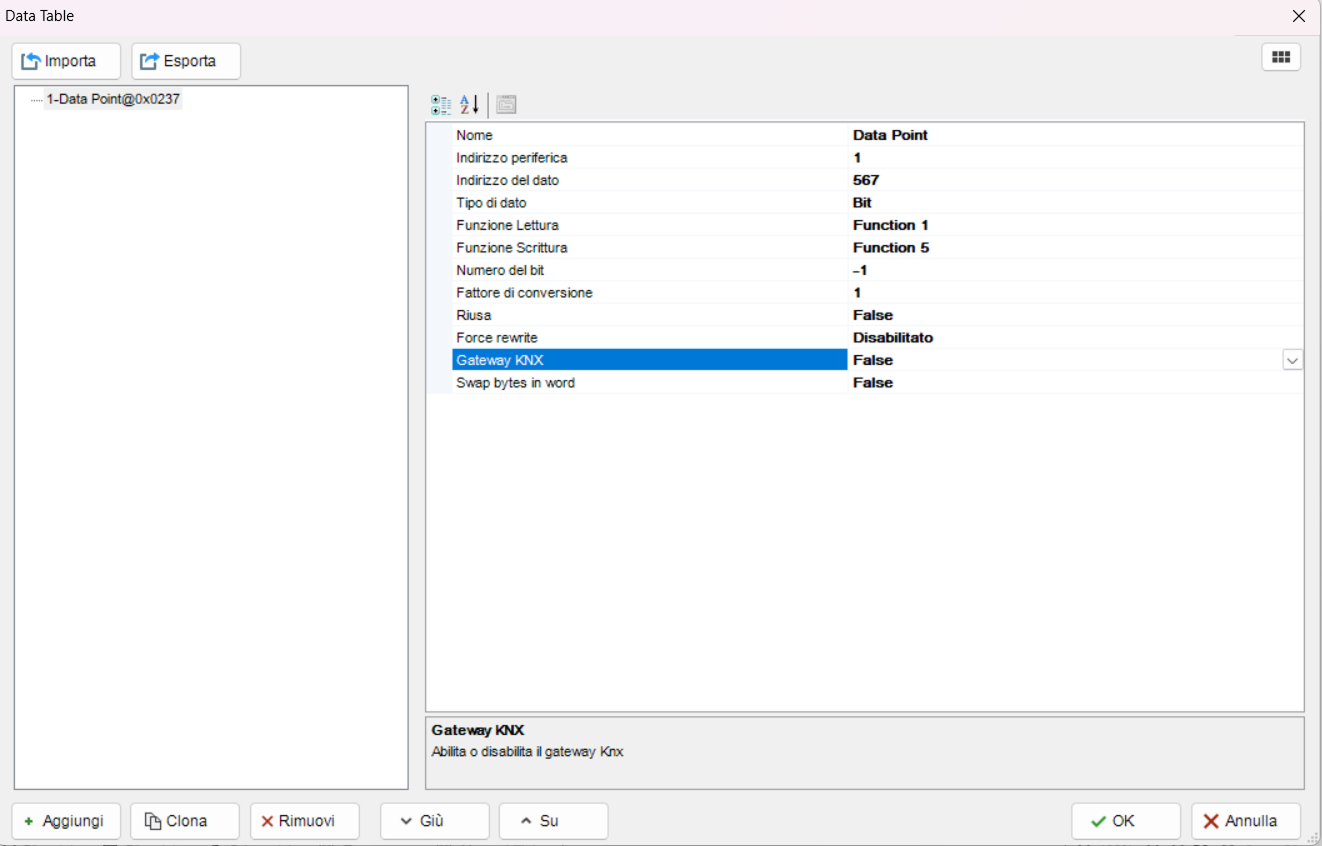1322x846 pixels.
Task: Clone the data point with Clona
Action: point(185,821)
